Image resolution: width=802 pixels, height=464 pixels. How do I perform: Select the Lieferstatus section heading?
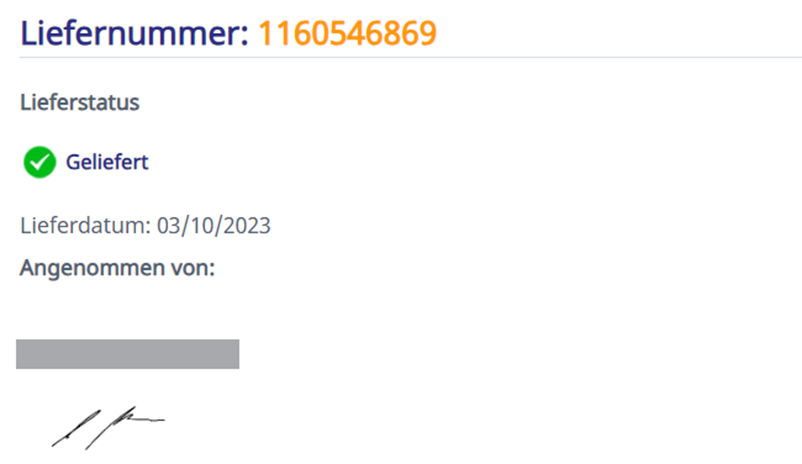80,102
